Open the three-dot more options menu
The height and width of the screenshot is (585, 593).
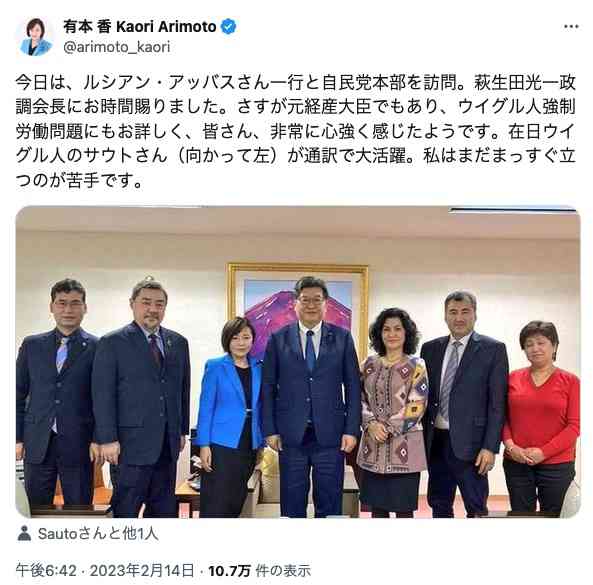point(571,26)
